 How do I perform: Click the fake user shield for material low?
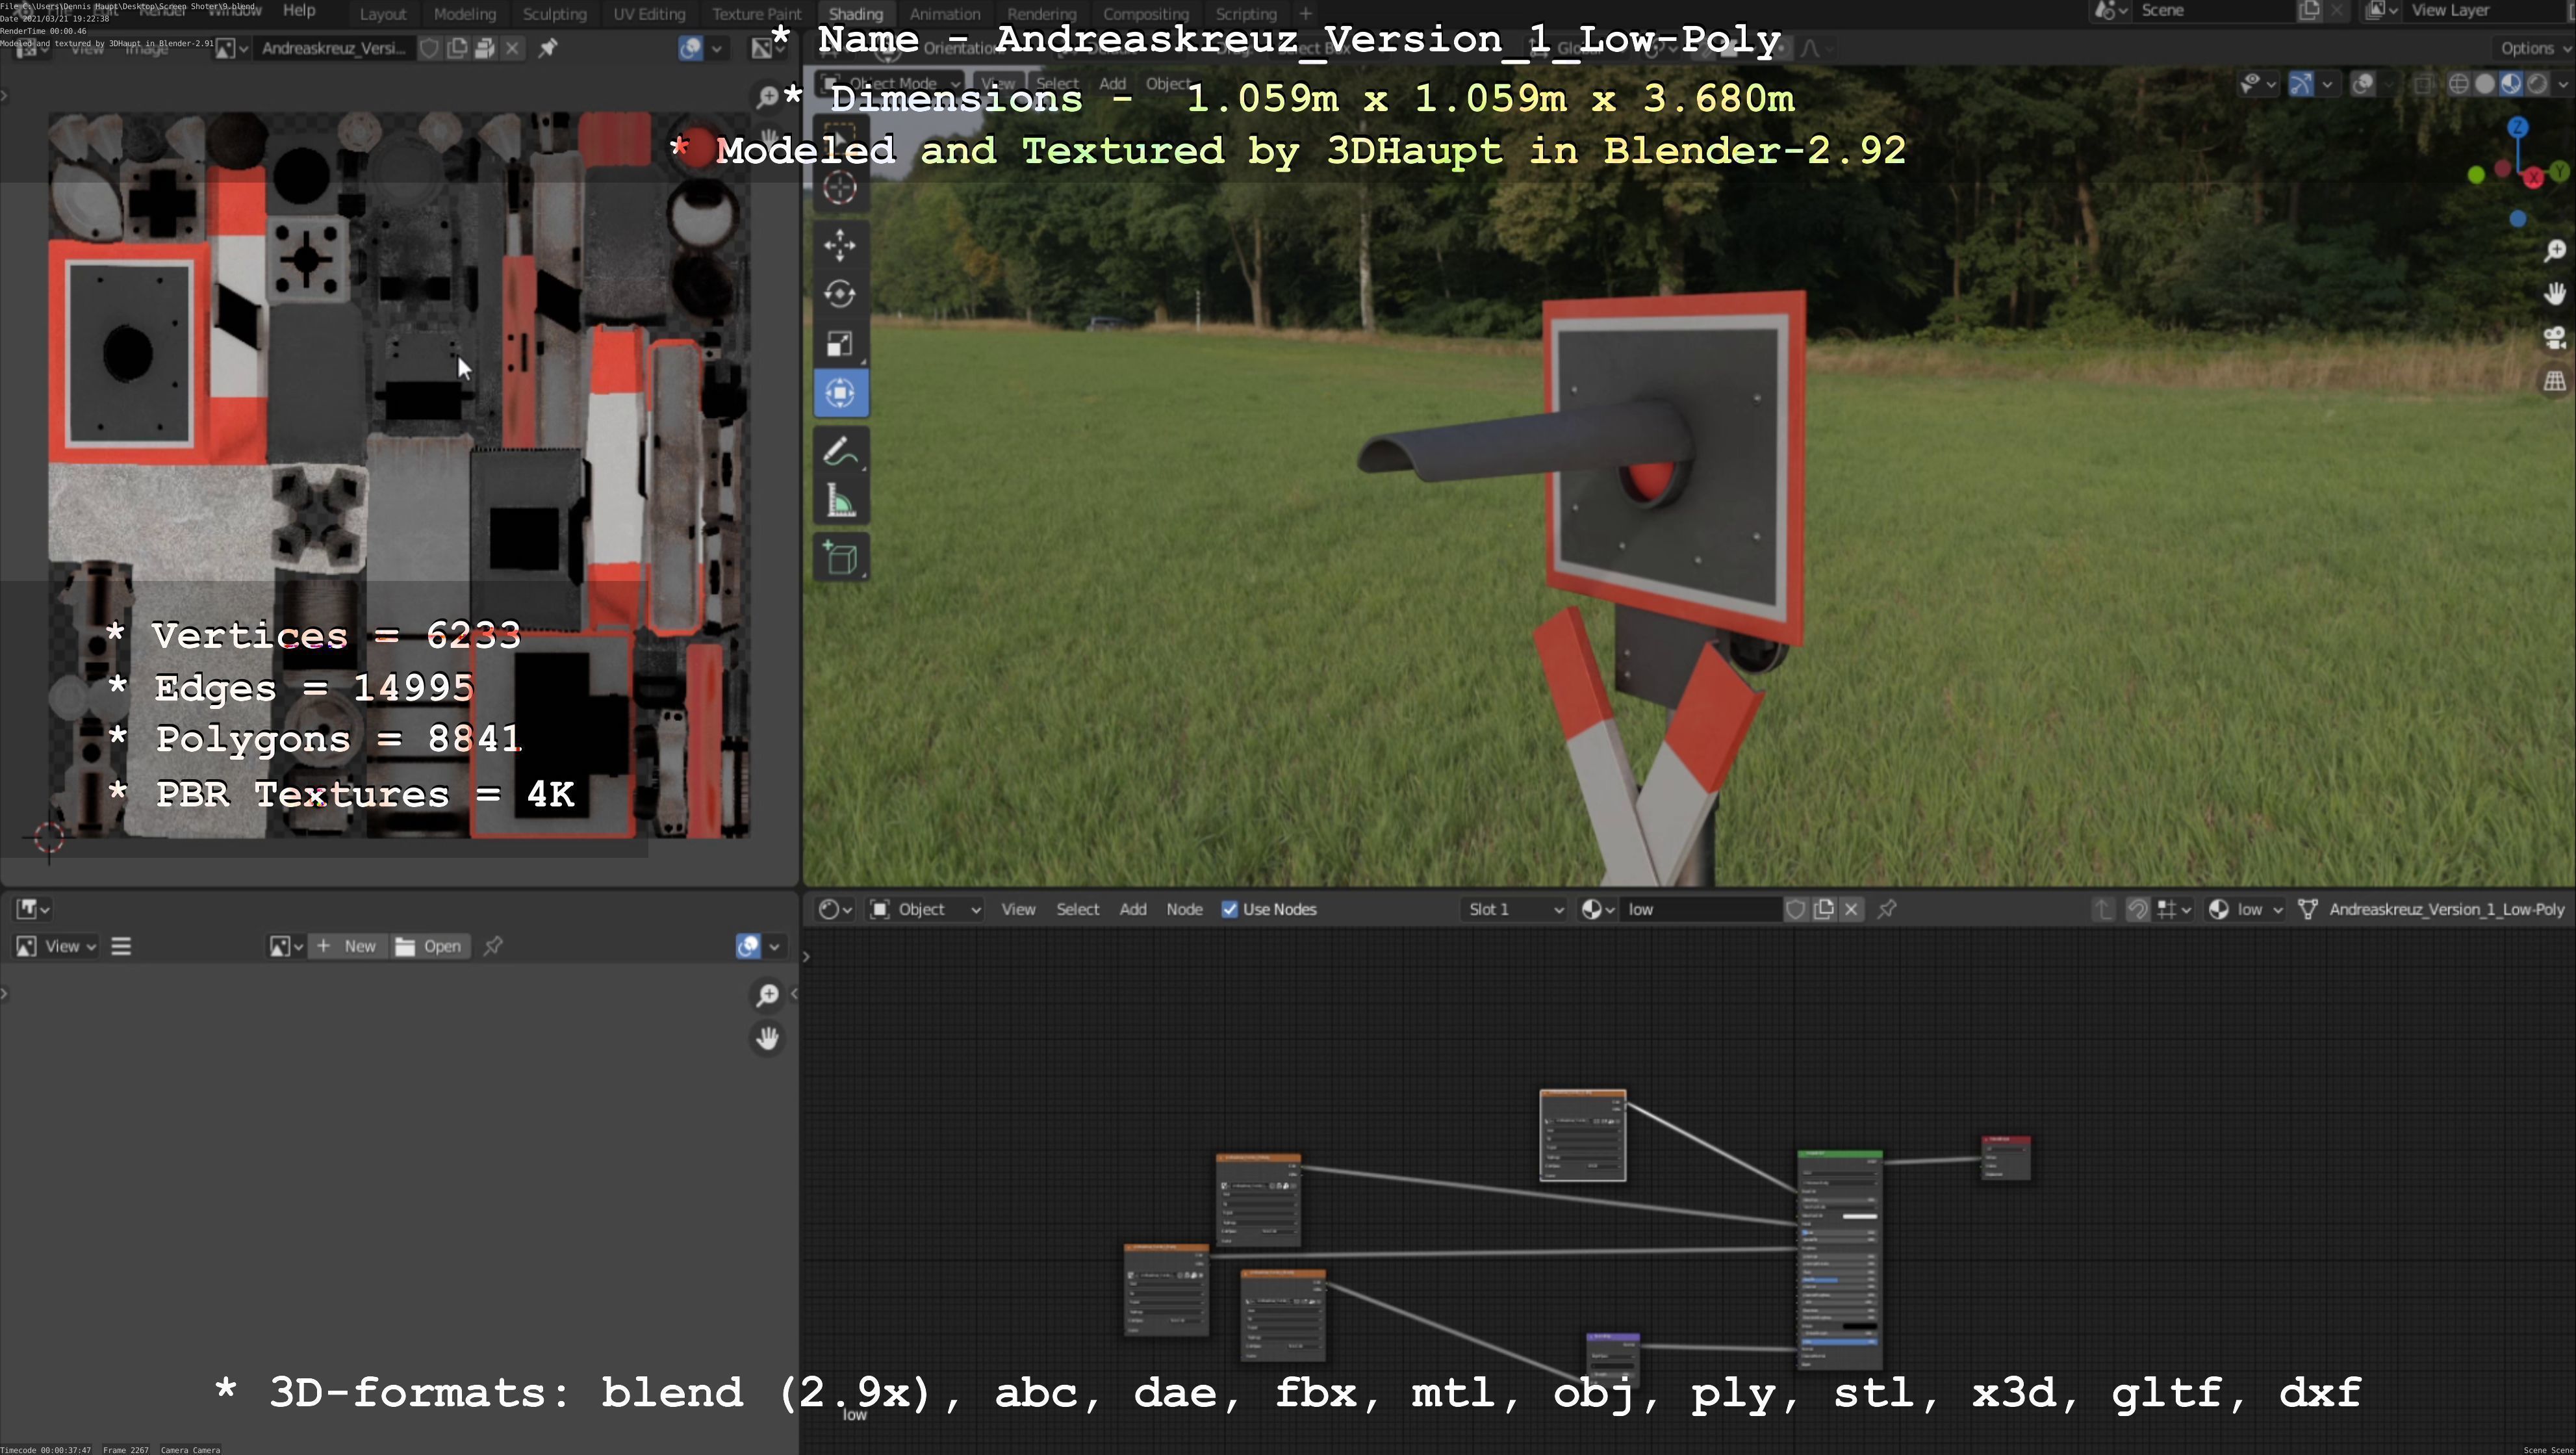click(x=1795, y=909)
